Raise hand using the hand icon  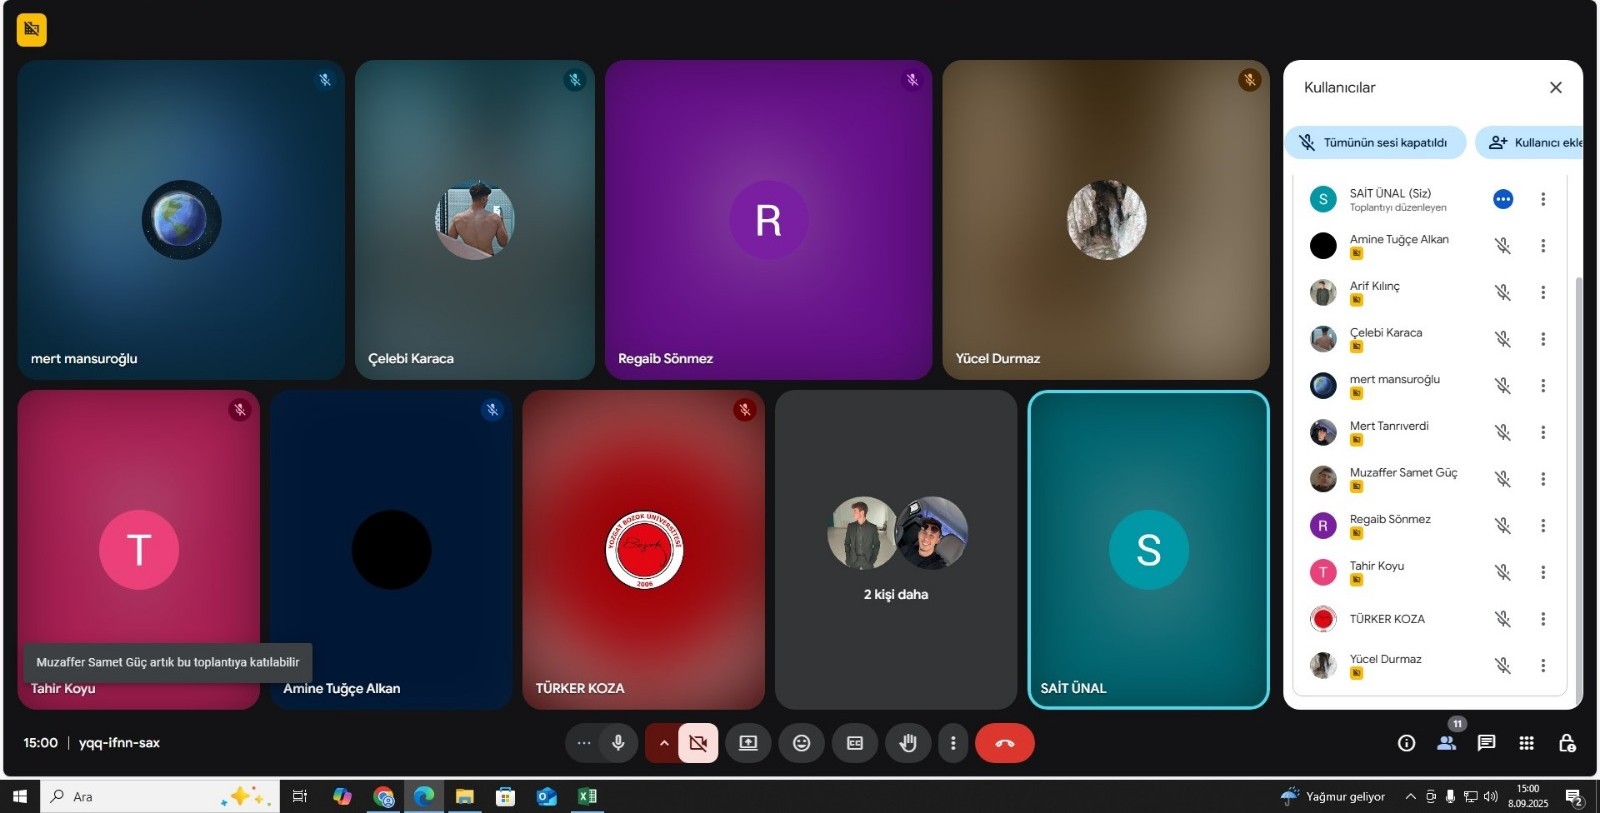[x=908, y=743]
